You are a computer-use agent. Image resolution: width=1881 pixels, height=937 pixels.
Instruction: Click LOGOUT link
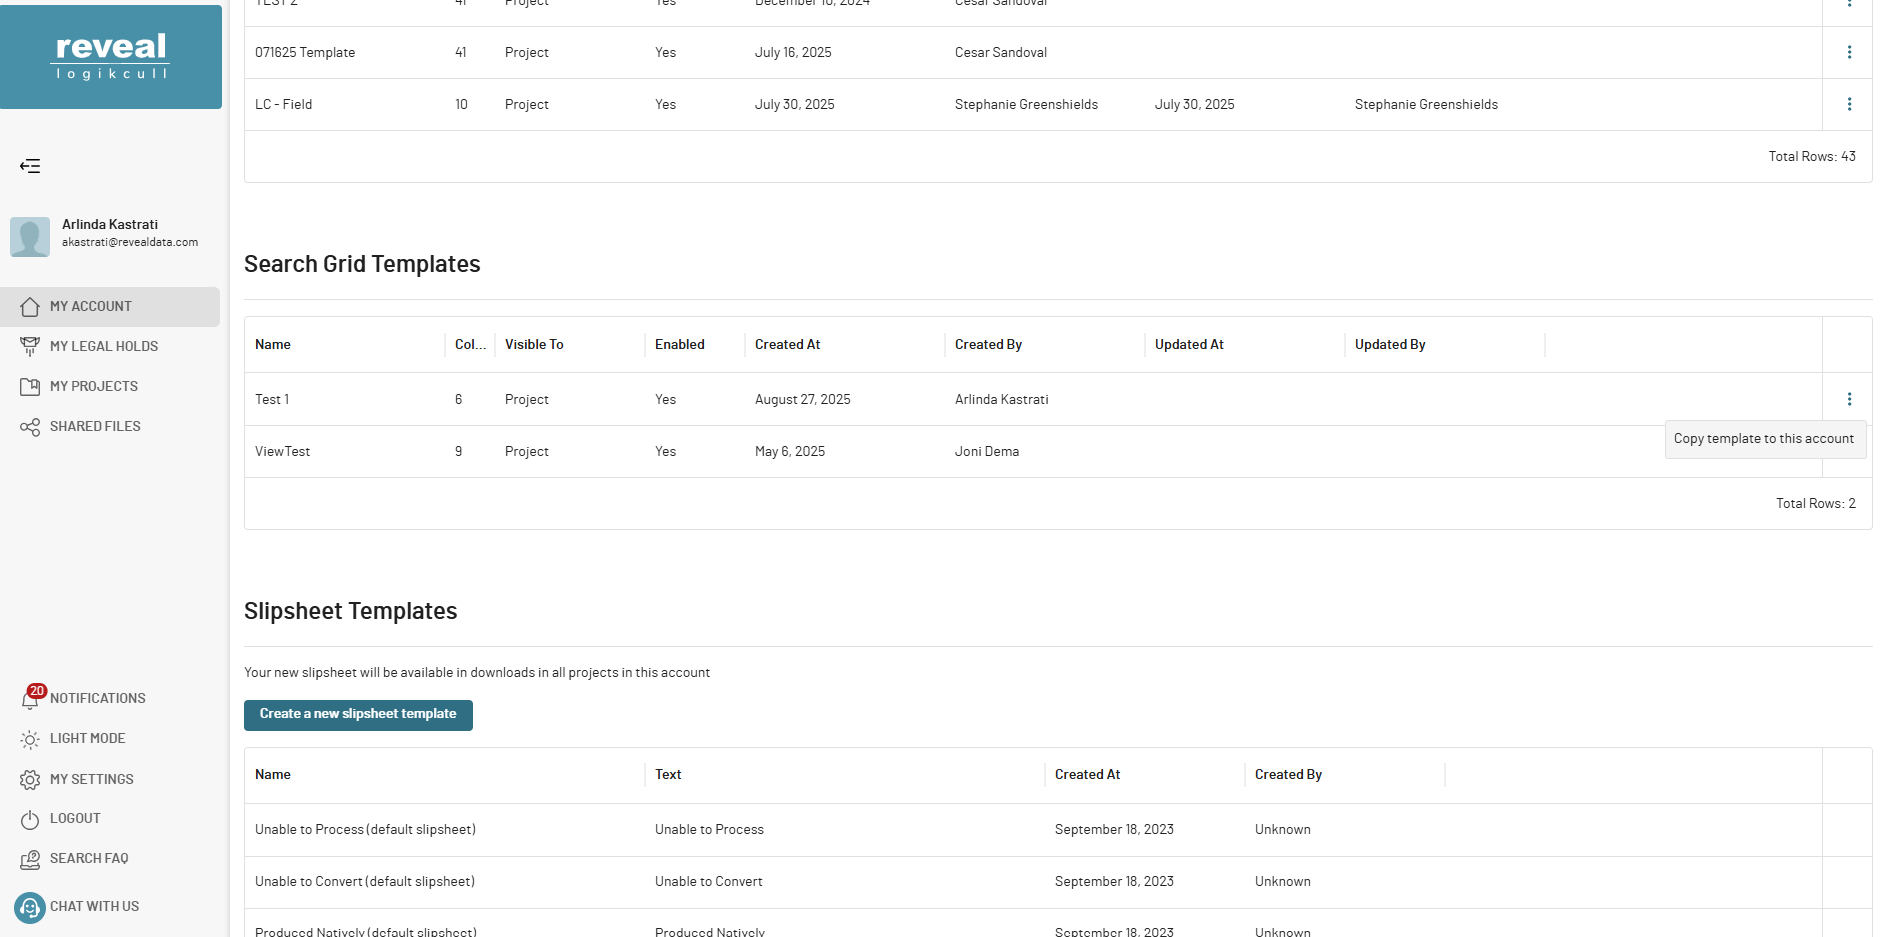75,819
